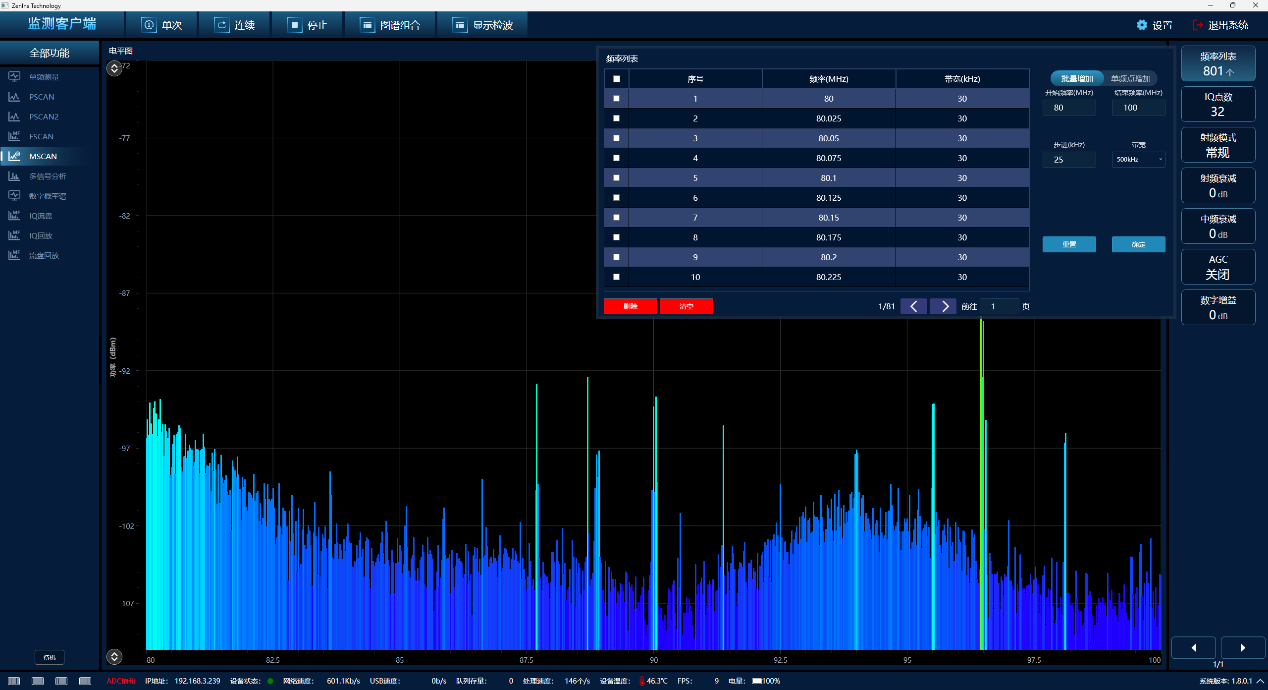
Task: Click the monitor icon above the PSCAN item
Action: 14,77
